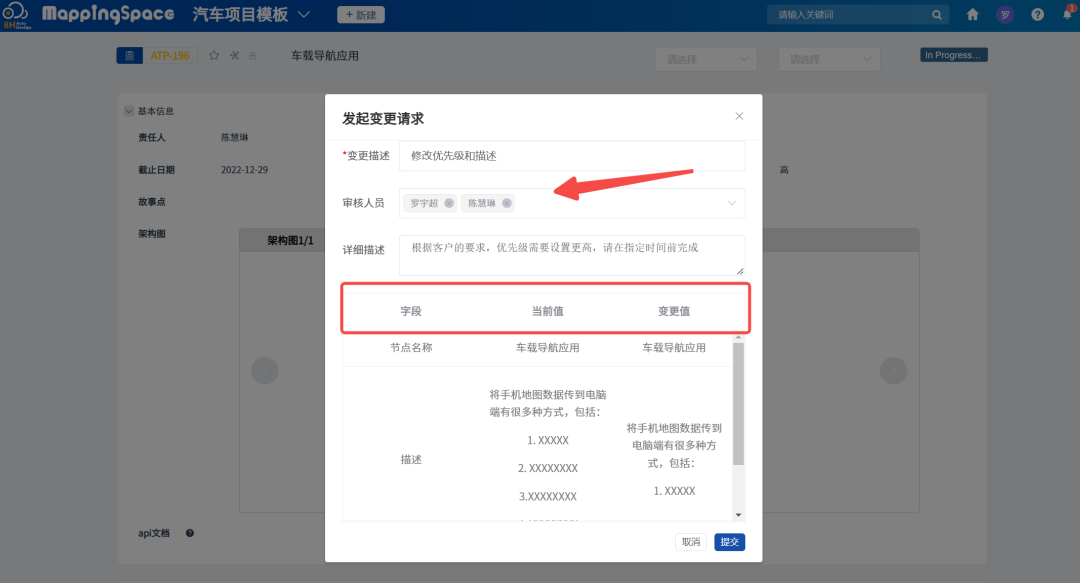Screen dimensions: 1080x583
Task: Click the purple user avatar
Action: click(x=1005, y=15)
